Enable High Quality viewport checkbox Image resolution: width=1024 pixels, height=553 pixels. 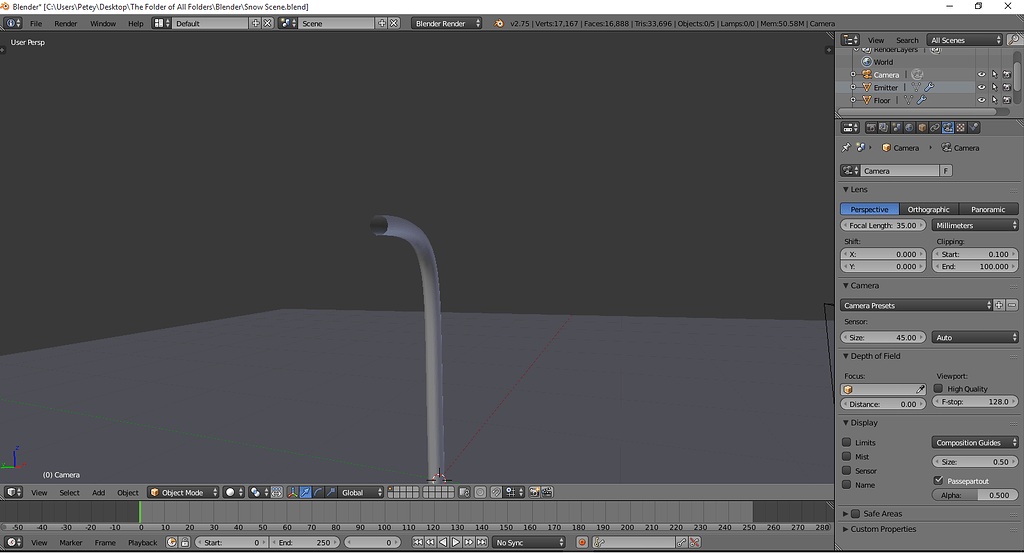pyautogui.click(x=938, y=388)
